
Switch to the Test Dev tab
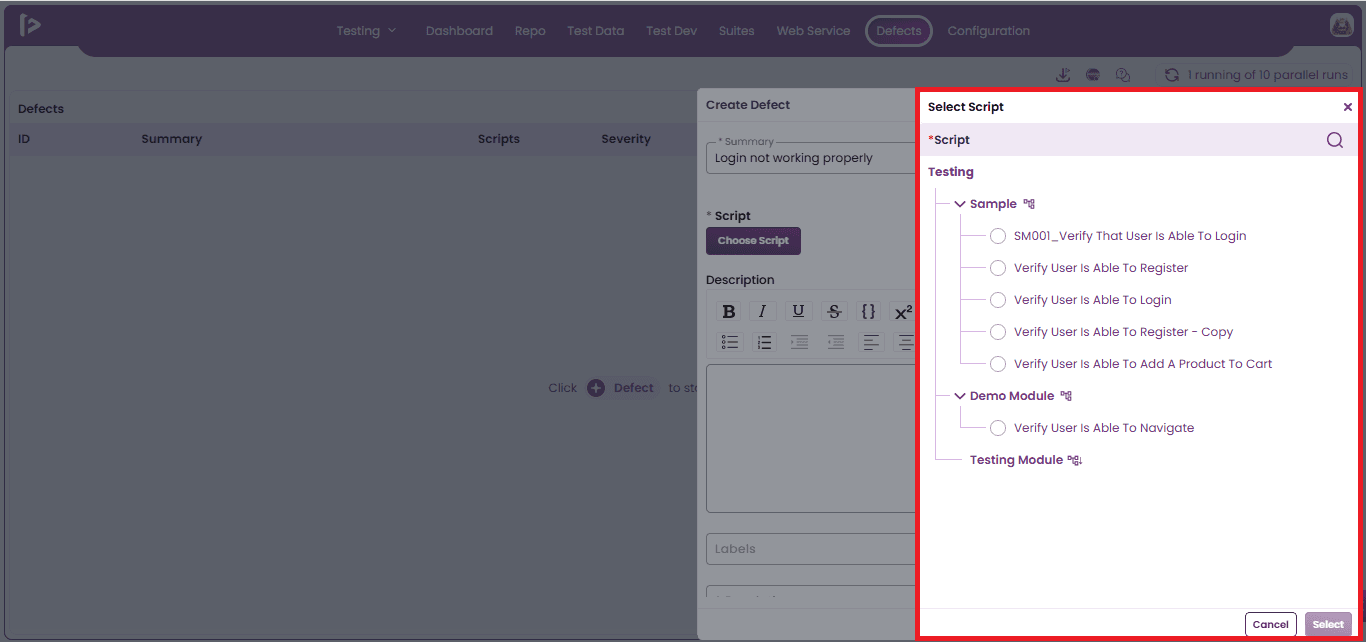click(x=671, y=31)
